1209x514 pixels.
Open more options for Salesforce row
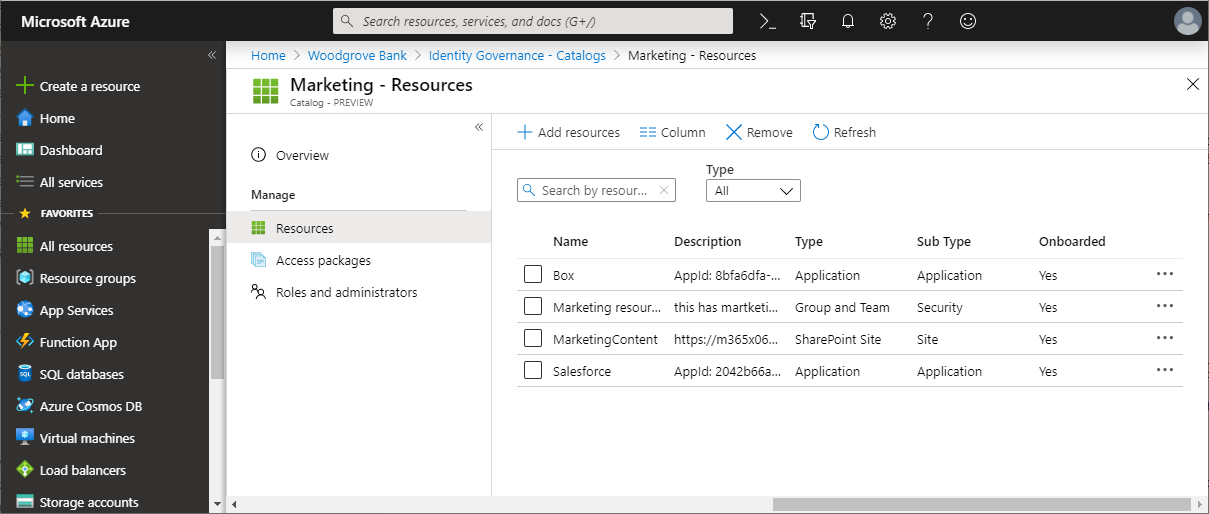coord(1164,370)
